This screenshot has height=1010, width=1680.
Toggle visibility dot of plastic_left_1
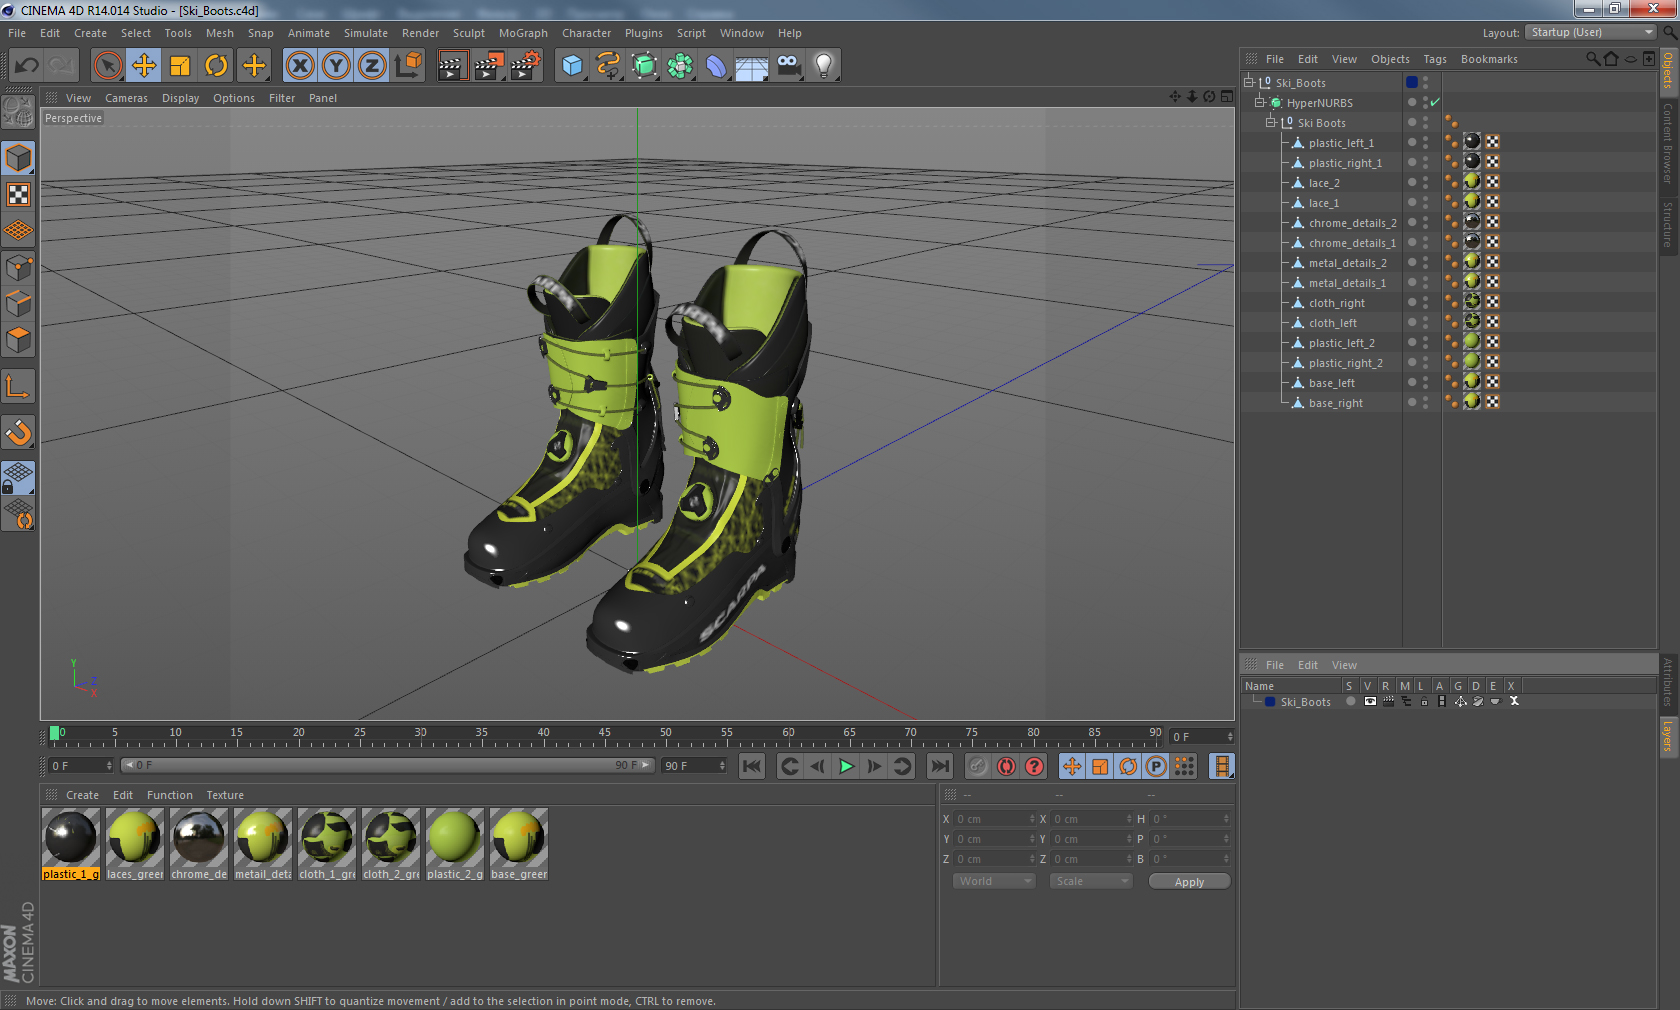tap(1412, 142)
